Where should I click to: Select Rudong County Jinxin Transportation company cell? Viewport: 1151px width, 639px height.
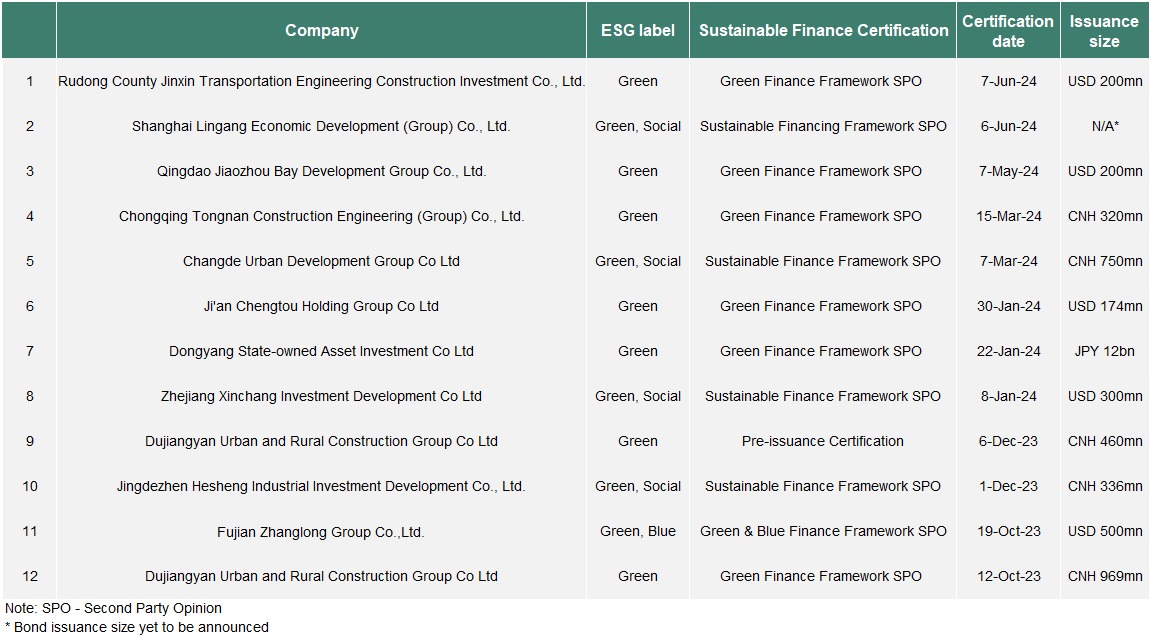322,81
